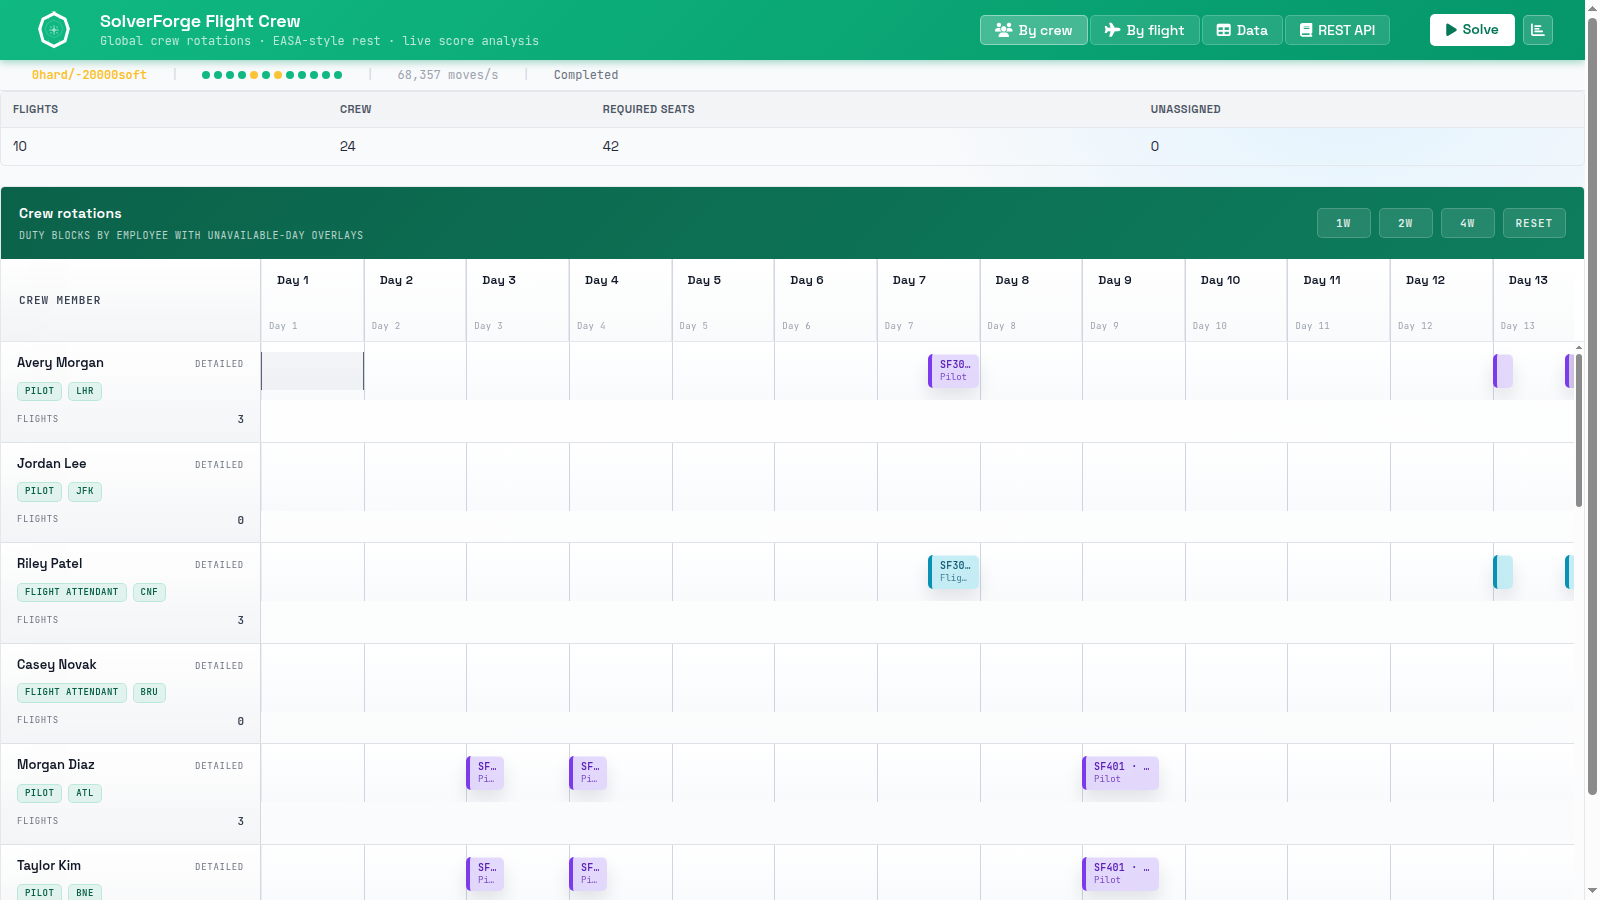The image size is (1600, 900).
Task: Set timeline zoom to 1W
Action: [x=1344, y=223]
